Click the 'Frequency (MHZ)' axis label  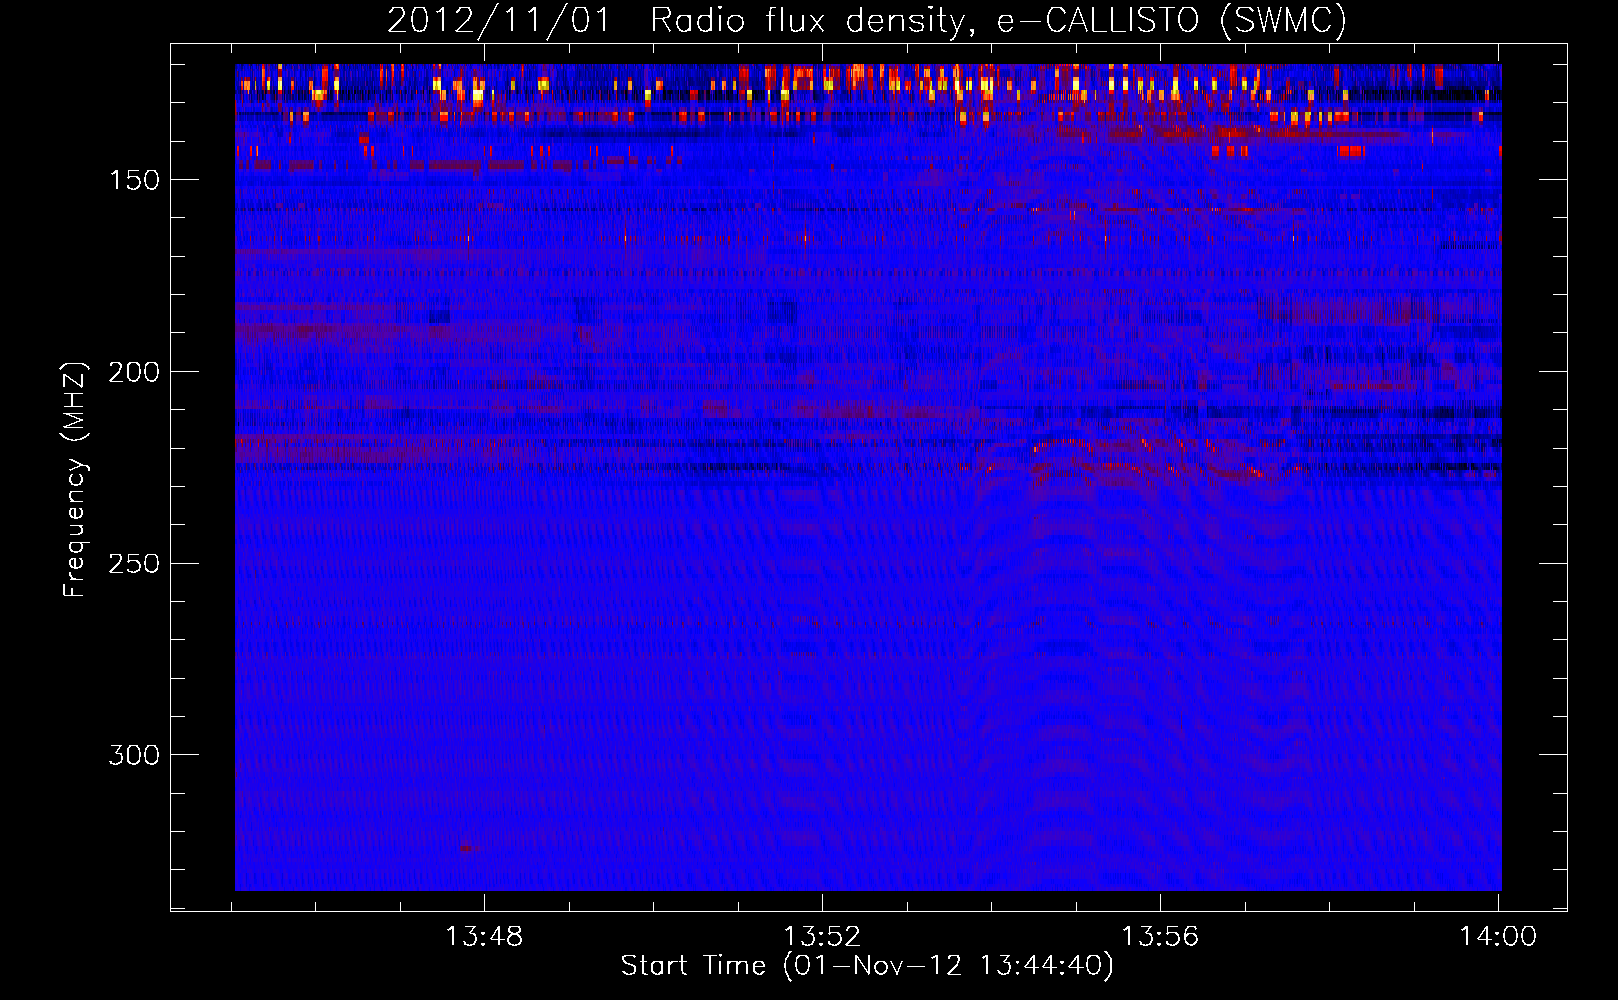(75, 480)
